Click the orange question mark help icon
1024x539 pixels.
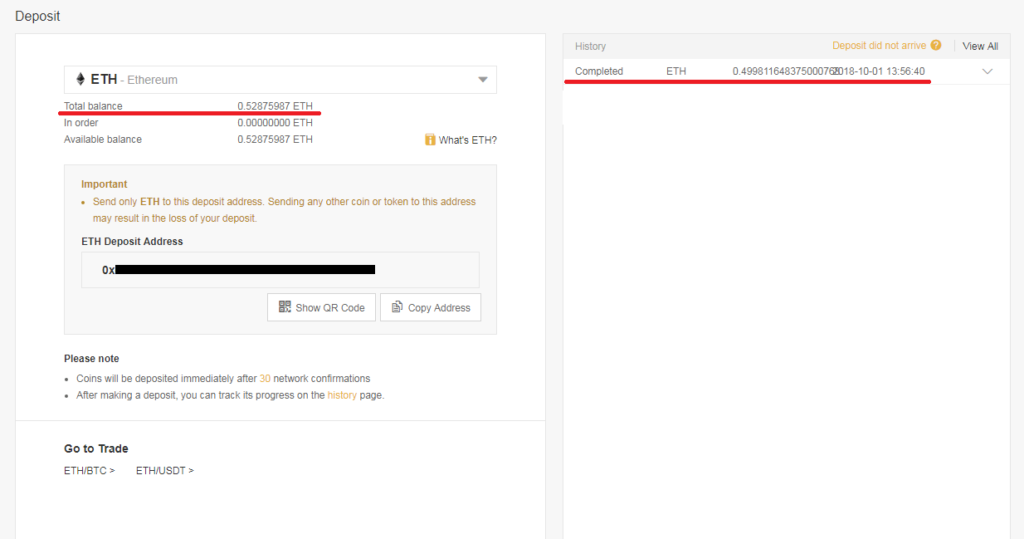click(936, 45)
